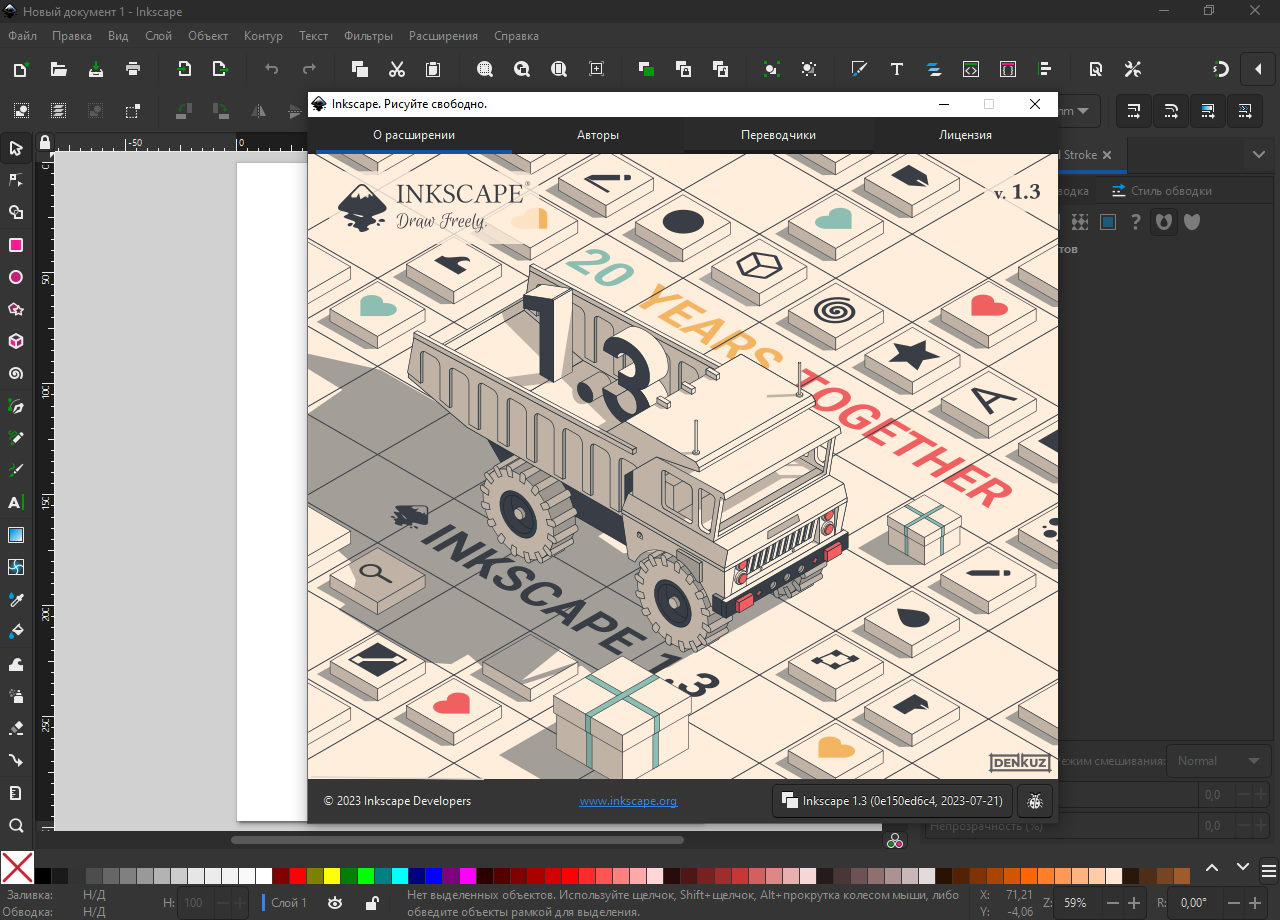This screenshot has width=1280, height=920.
Task: Open a file with folder icon
Action: coord(58,69)
